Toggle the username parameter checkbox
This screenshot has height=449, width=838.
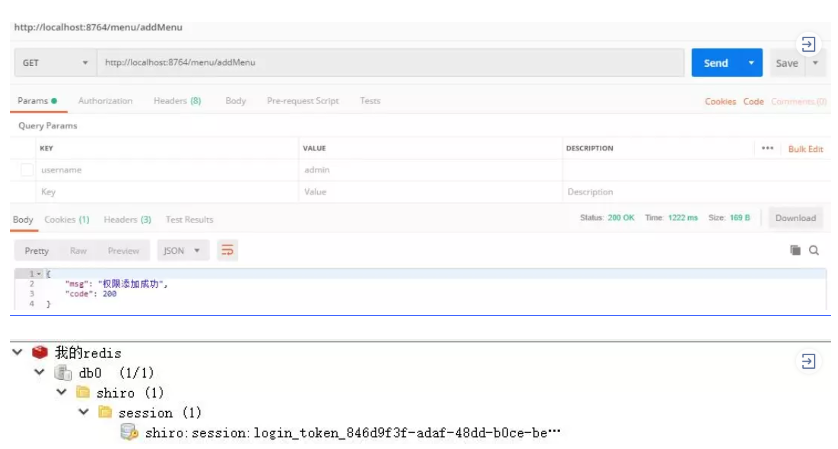pyautogui.click(x=27, y=170)
